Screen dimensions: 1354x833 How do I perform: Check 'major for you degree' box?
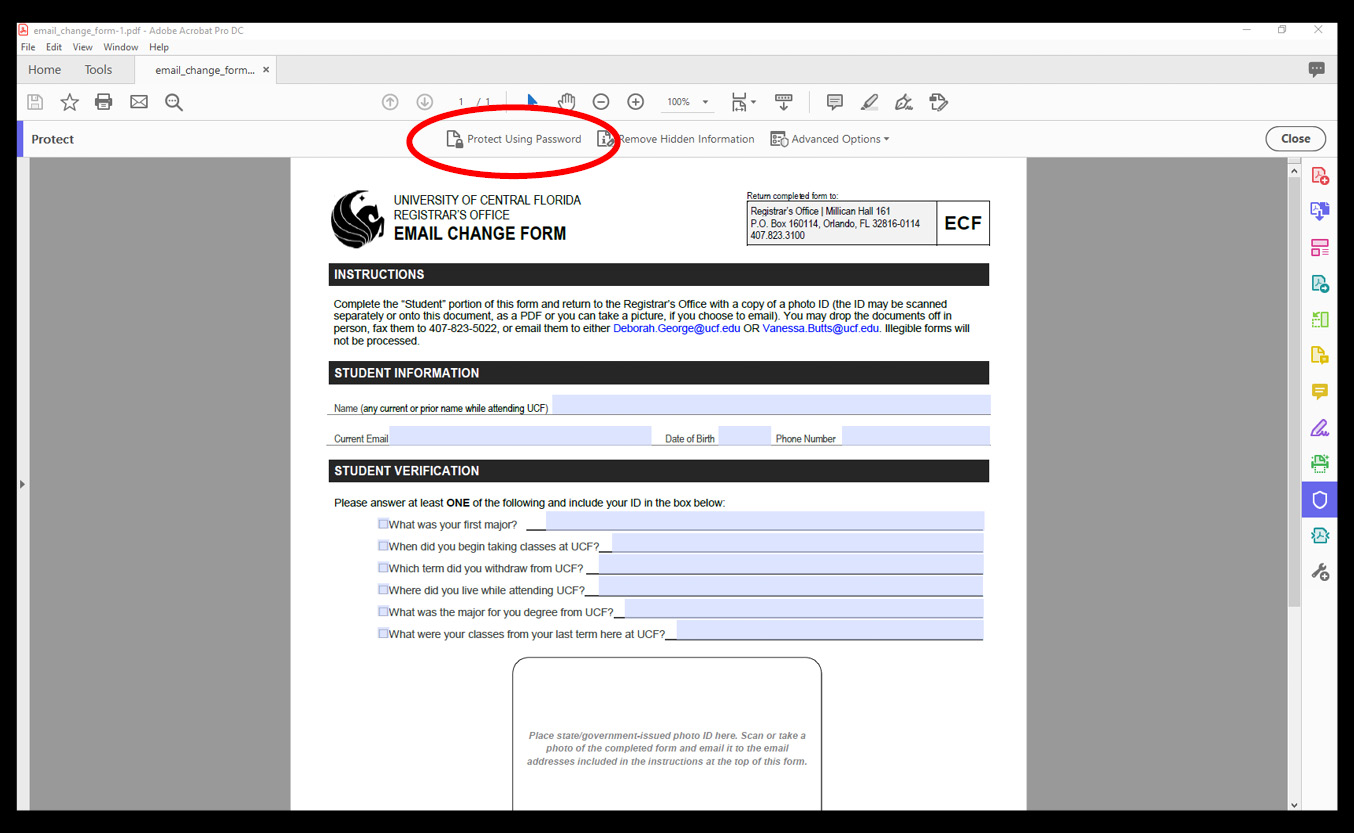tap(383, 612)
